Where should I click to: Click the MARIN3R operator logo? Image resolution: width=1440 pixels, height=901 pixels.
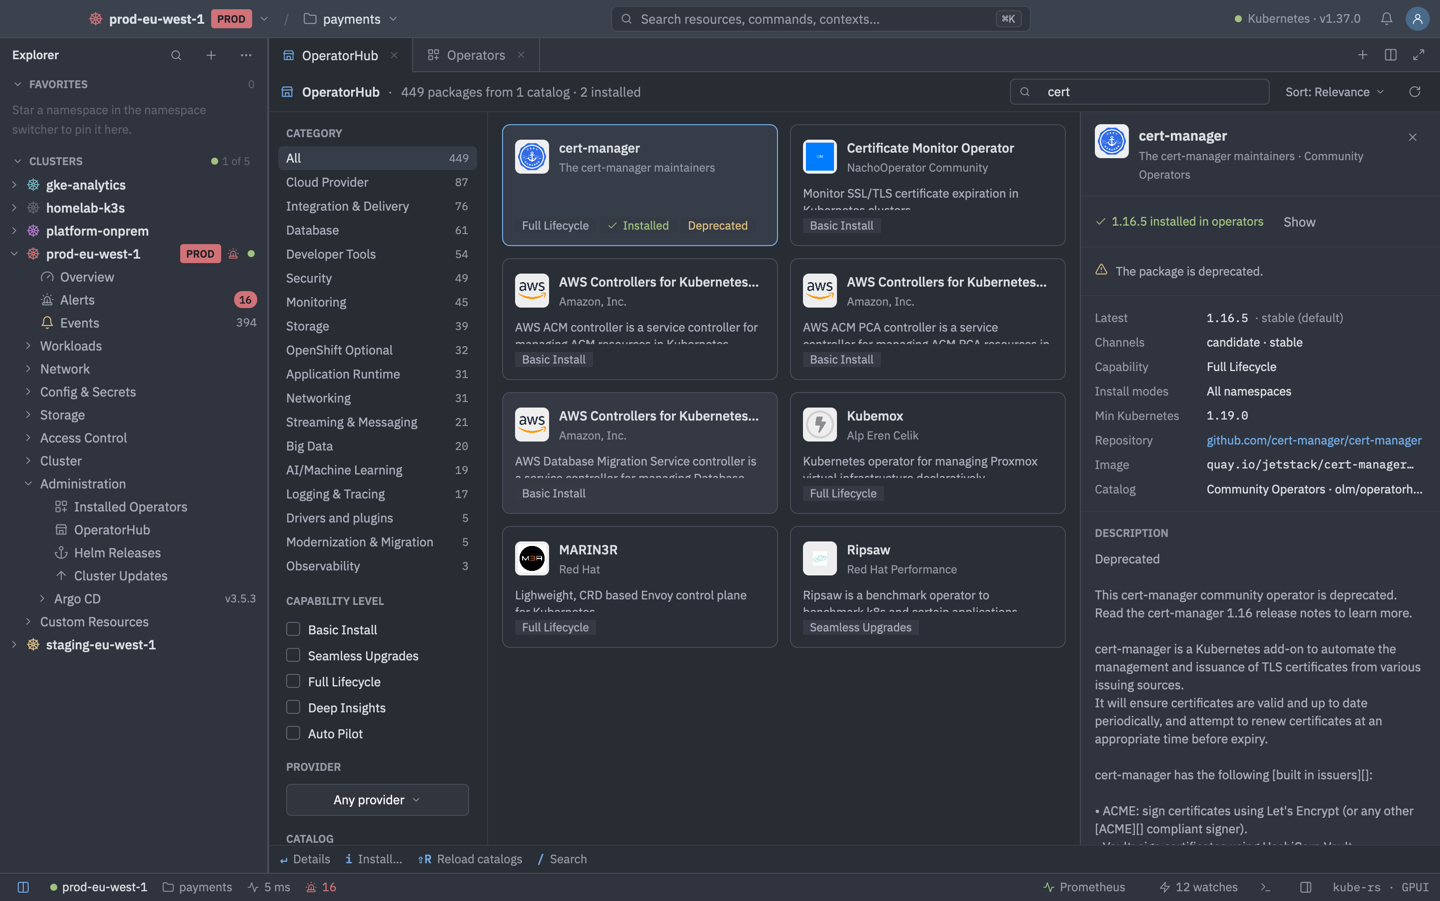tap(532, 558)
